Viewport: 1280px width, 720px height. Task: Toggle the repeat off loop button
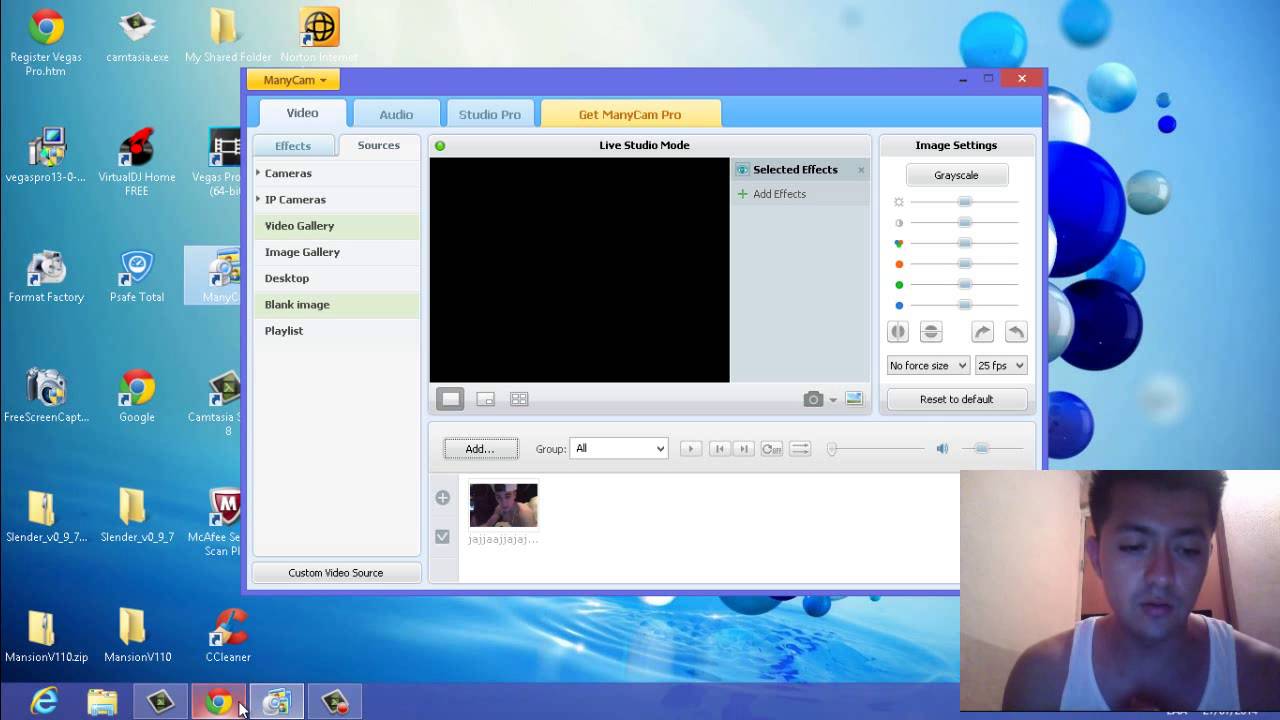coord(772,449)
